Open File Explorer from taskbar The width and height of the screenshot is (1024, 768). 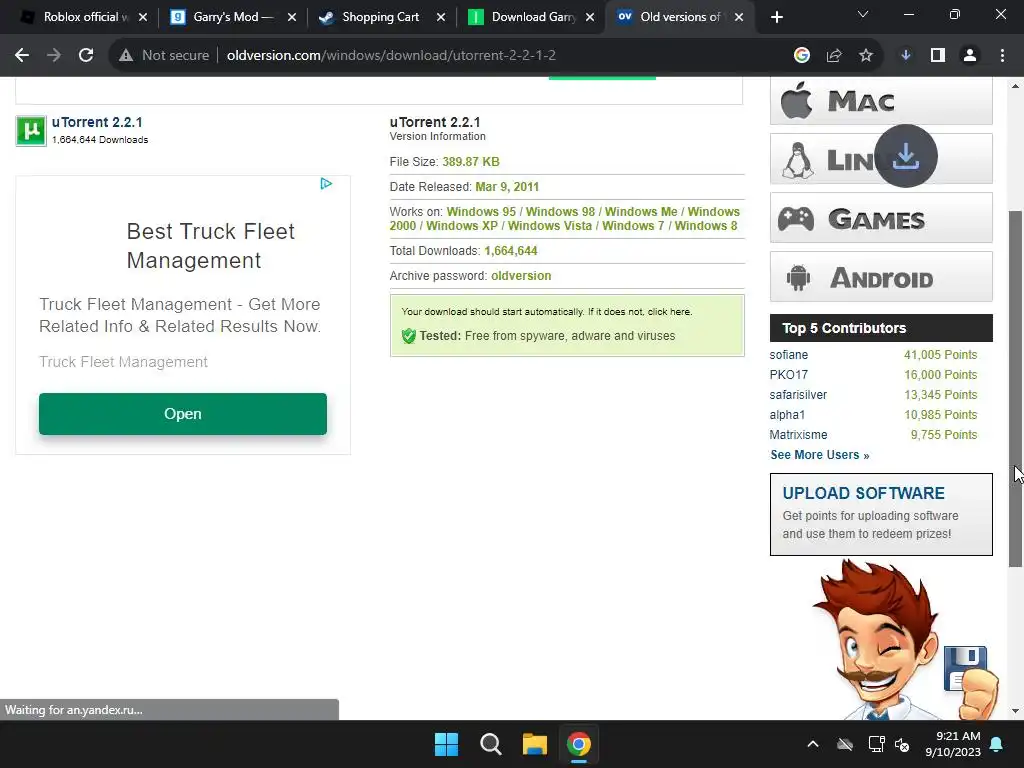pos(535,744)
